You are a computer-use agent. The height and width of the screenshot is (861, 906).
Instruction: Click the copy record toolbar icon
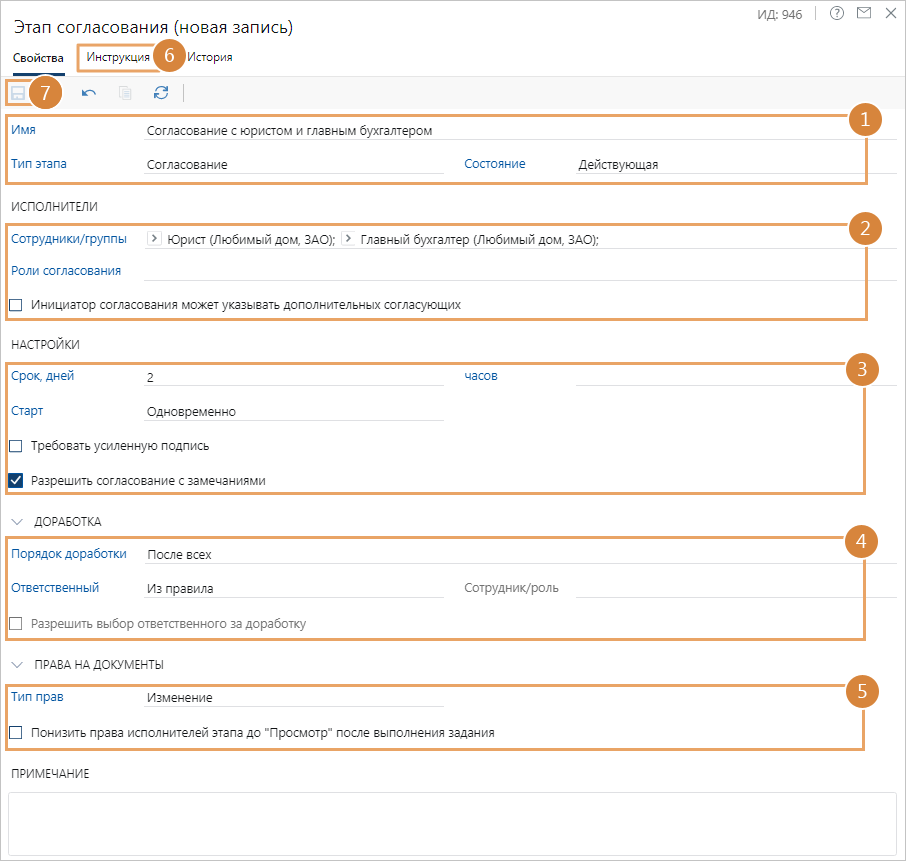click(x=125, y=93)
